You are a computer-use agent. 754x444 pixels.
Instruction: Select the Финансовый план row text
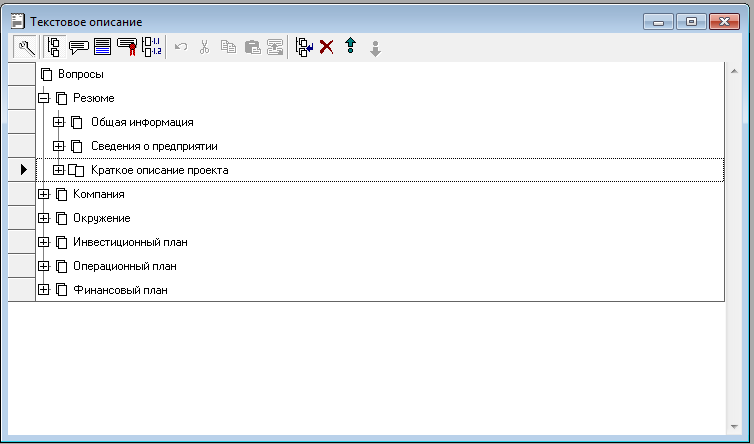tap(120, 290)
